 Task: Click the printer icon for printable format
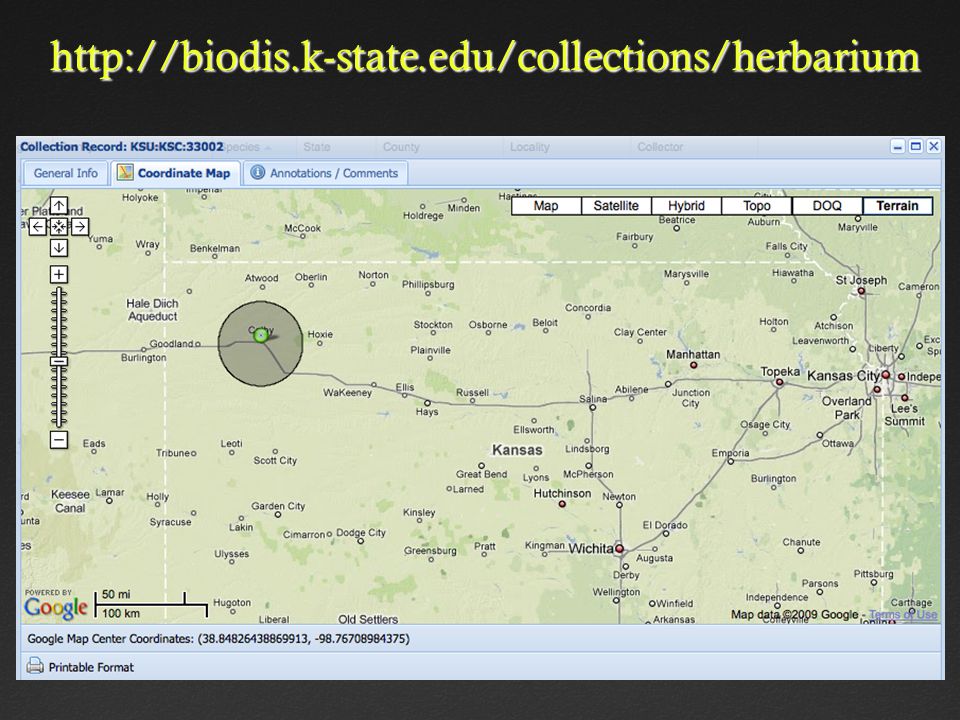click(x=35, y=666)
